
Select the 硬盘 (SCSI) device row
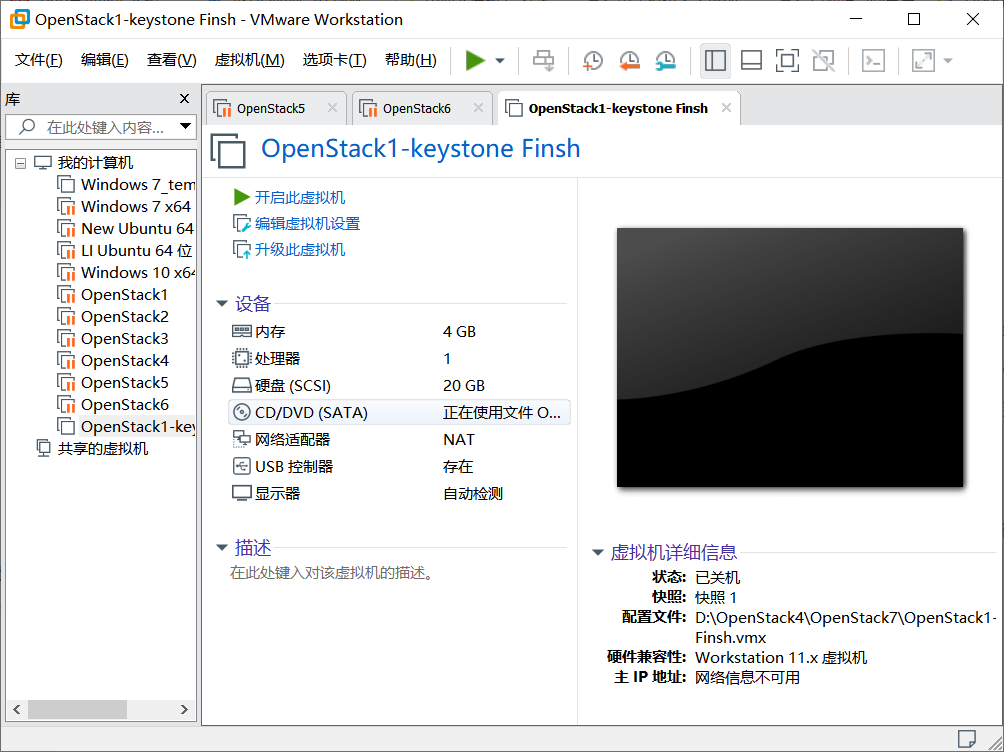(x=399, y=386)
